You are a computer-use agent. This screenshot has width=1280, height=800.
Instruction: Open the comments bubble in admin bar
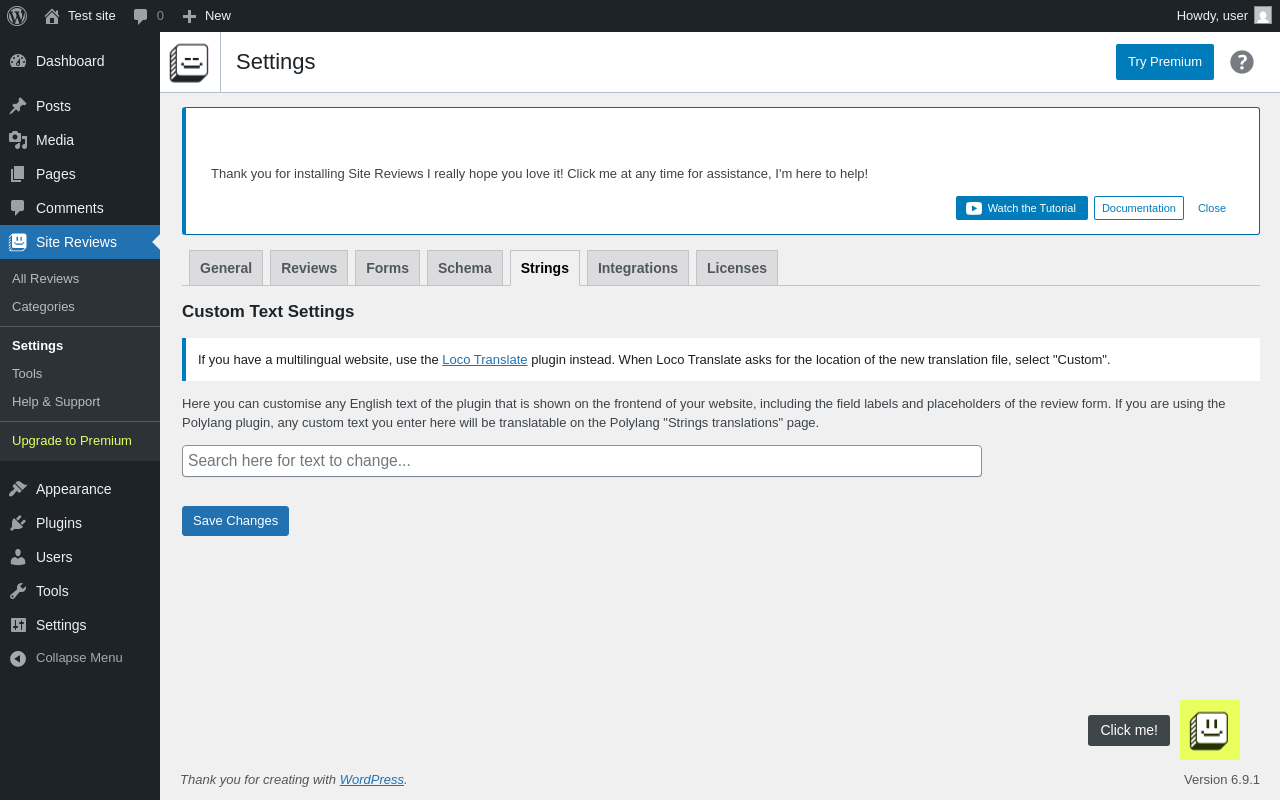(x=148, y=16)
